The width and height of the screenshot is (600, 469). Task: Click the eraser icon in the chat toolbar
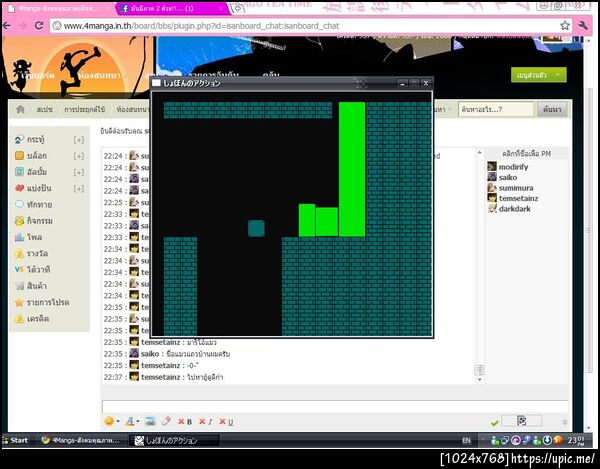pyautogui.click(x=166, y=421)
